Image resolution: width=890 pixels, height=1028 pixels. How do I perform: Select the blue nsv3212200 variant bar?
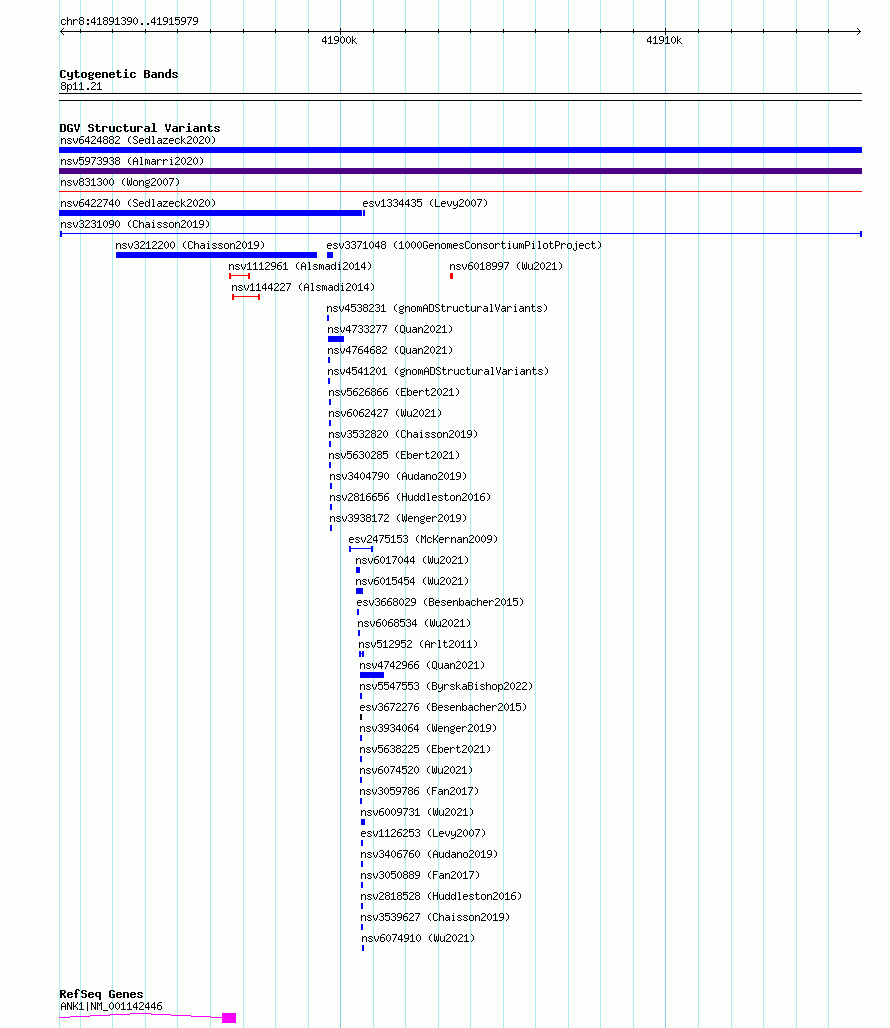click(216, 255)
